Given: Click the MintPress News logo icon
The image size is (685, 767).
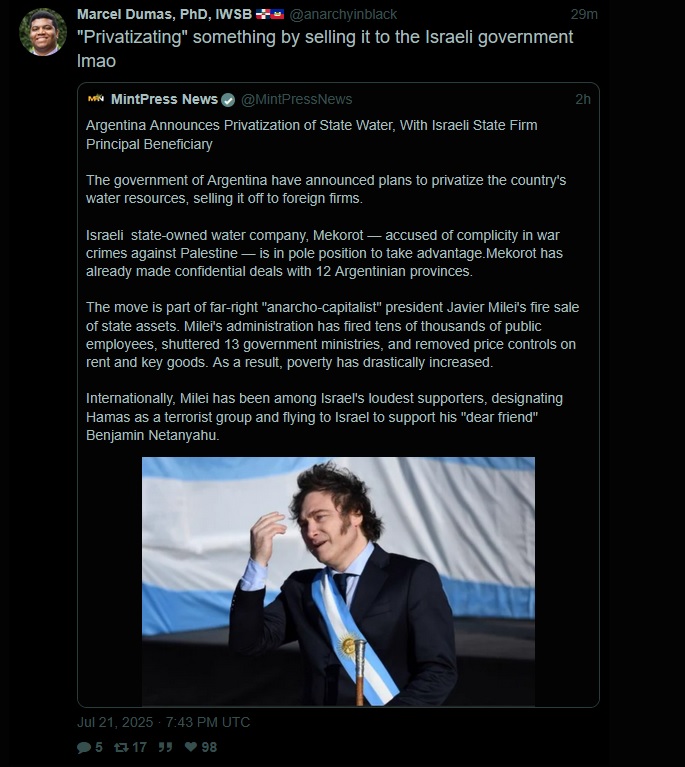Looking at the screenshot, I should tap(96, 99).
